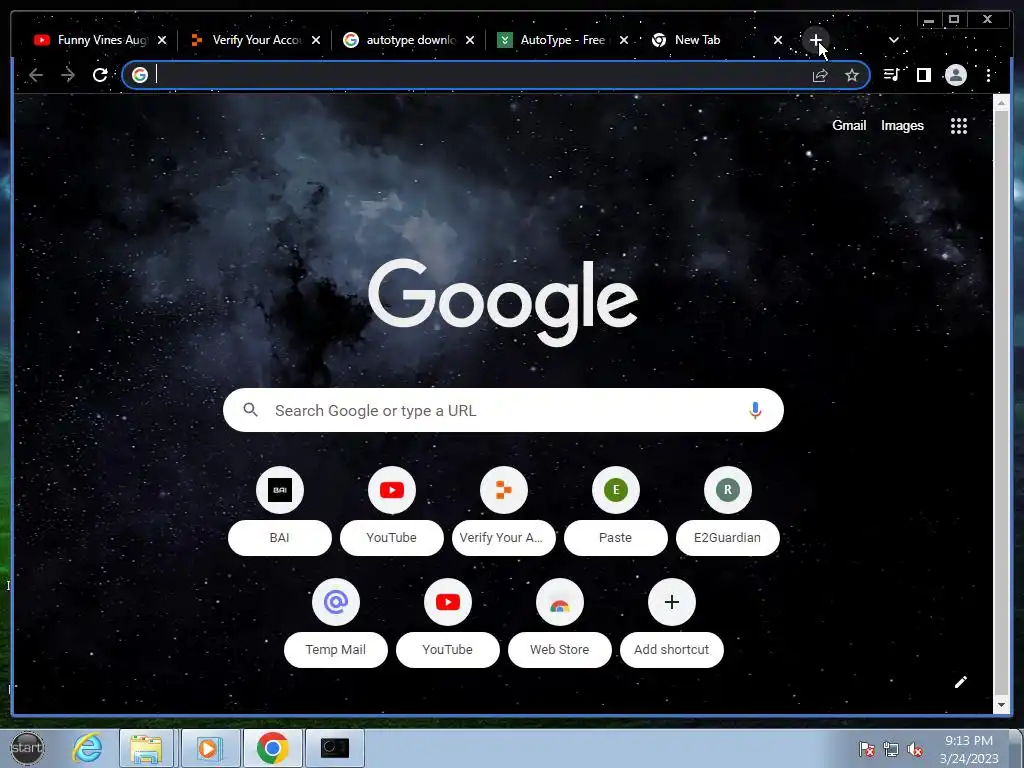Viewport: 1024px width, 768px height.
Task: Click the Search Google or type a URL box
Action: (x=503, y=410)
